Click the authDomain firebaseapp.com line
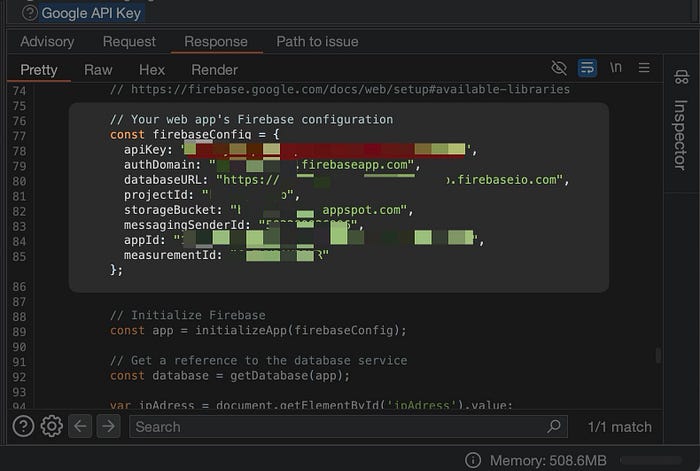 point(272,165)
